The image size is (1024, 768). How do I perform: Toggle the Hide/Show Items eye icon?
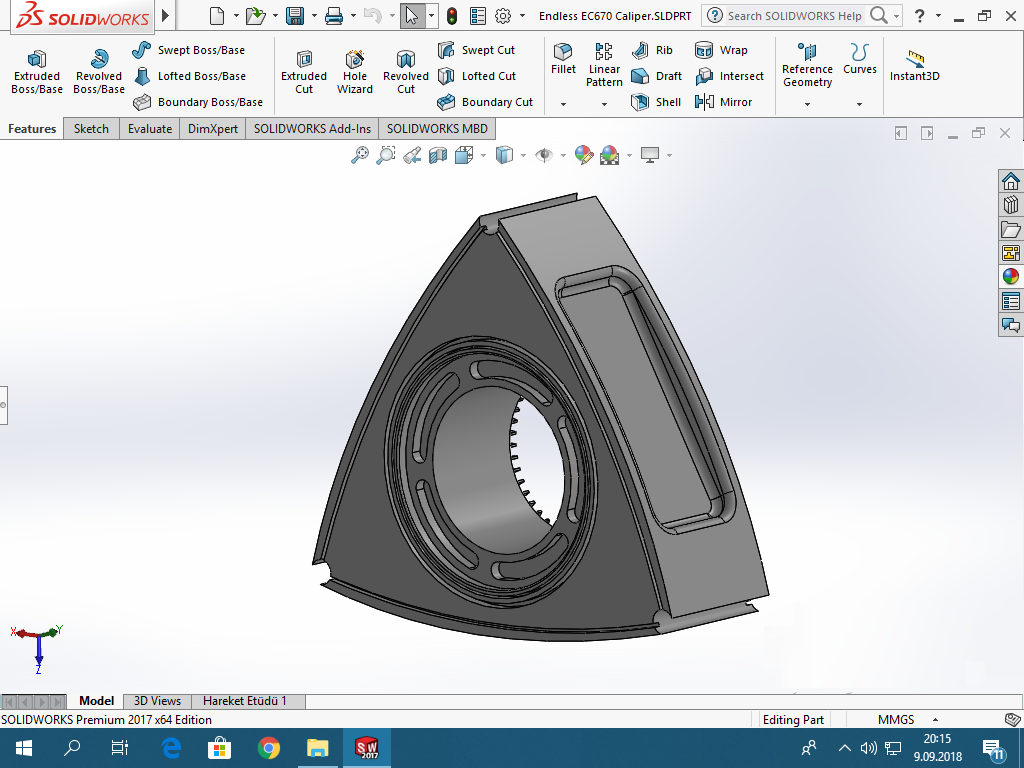point(544,155)
